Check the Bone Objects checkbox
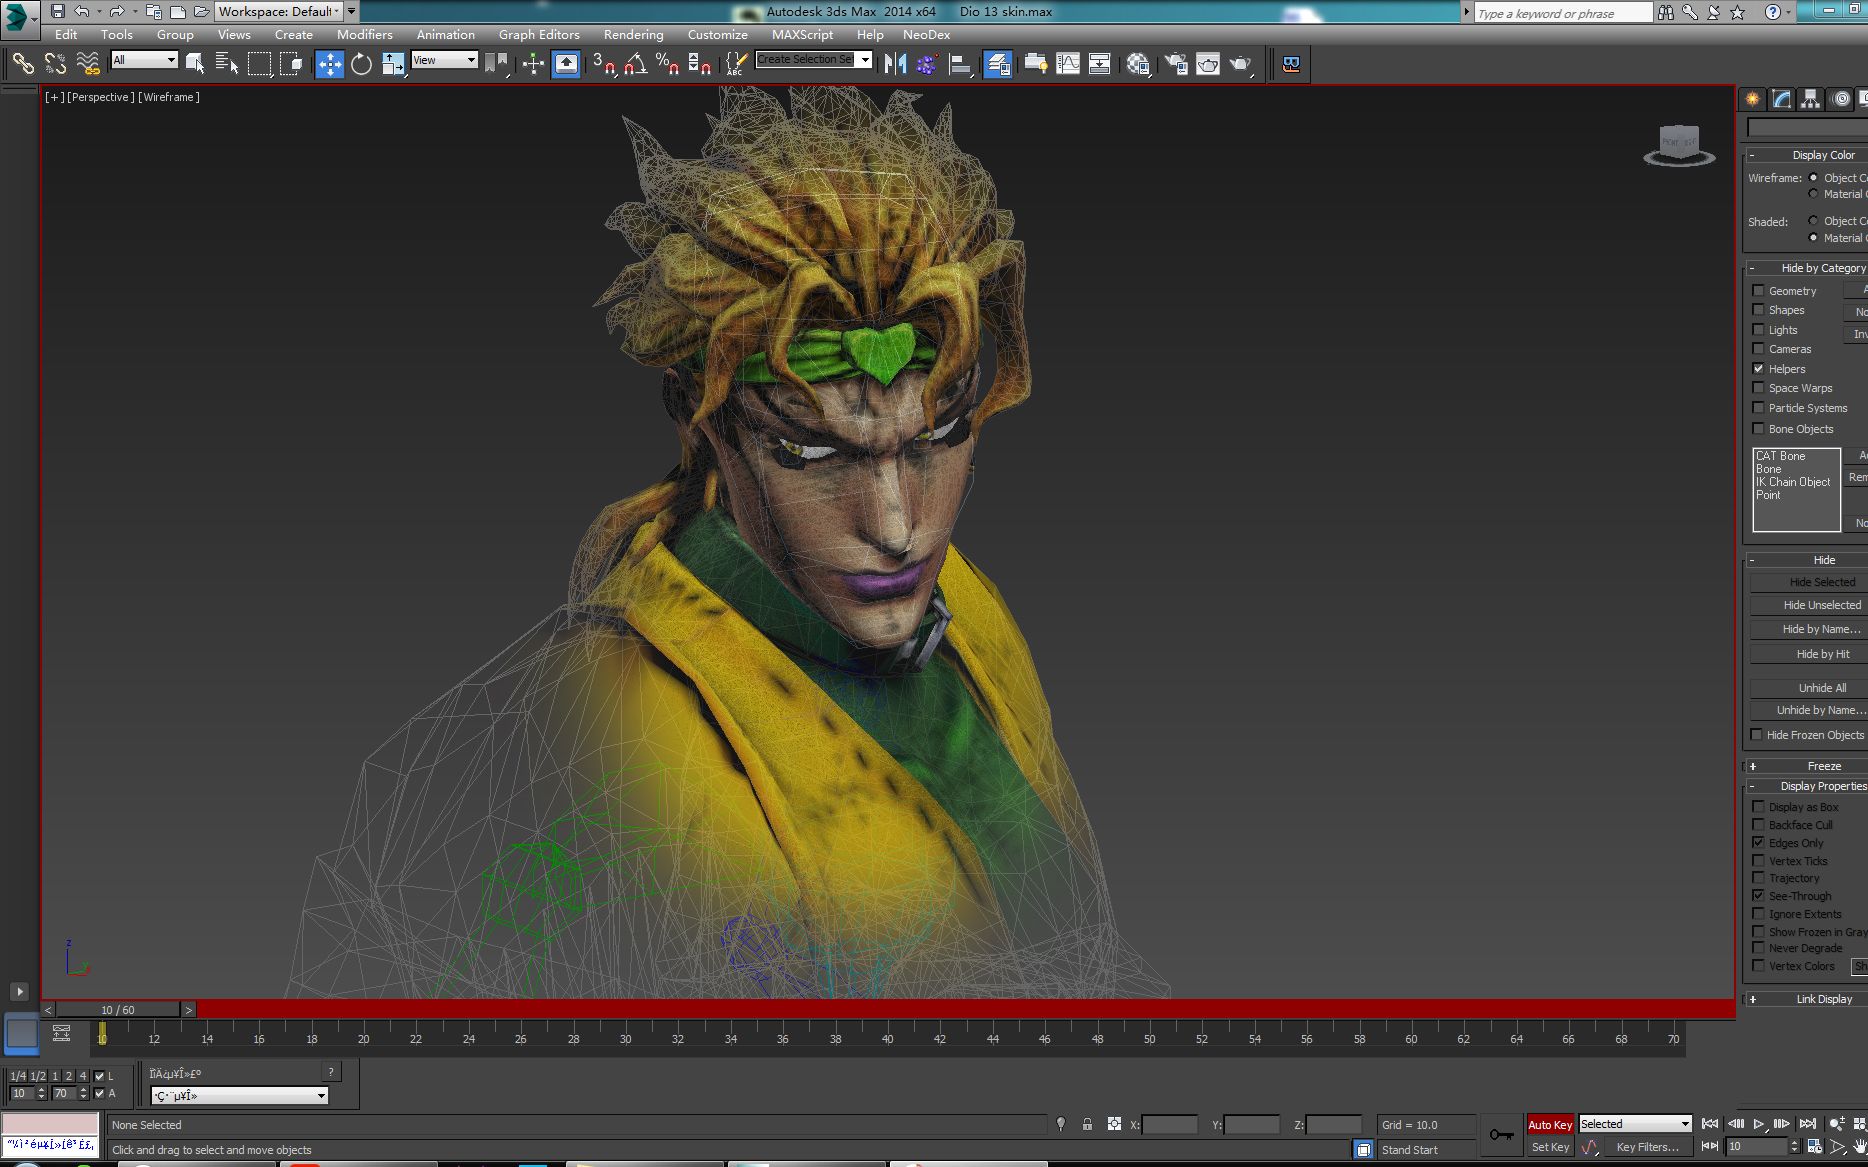 pos(1758,429)
